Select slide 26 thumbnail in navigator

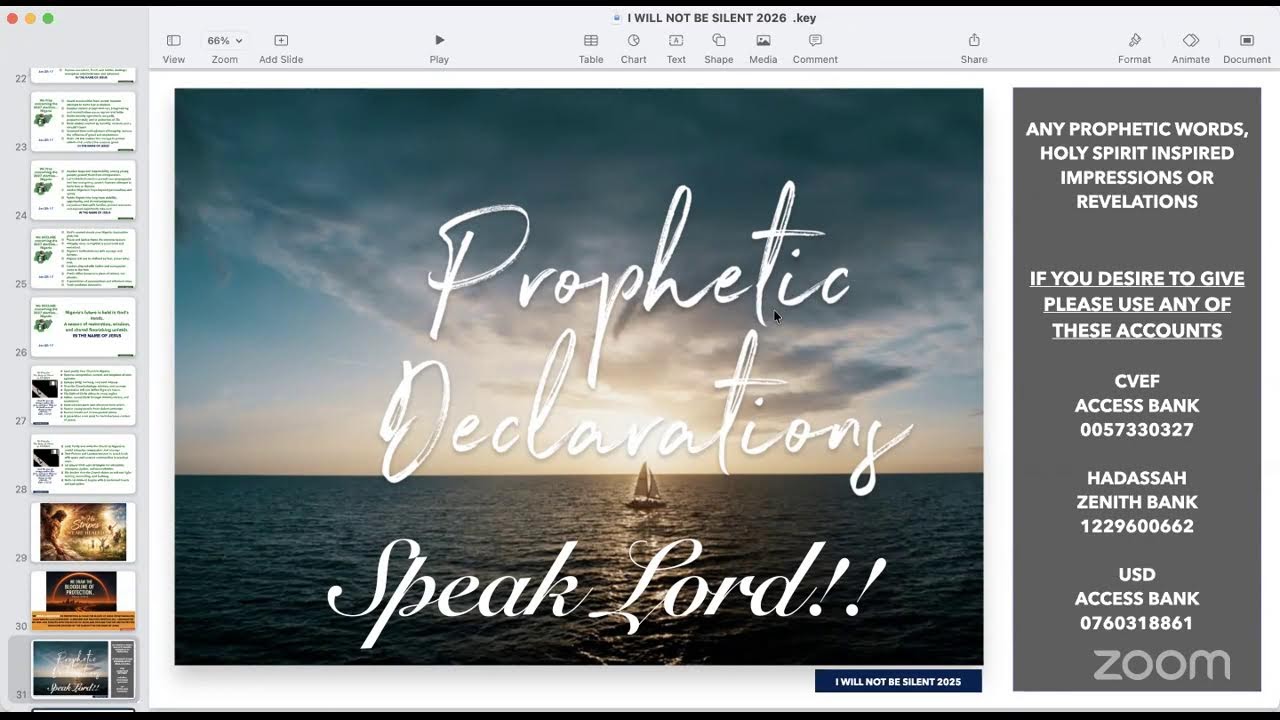point(83,327)
